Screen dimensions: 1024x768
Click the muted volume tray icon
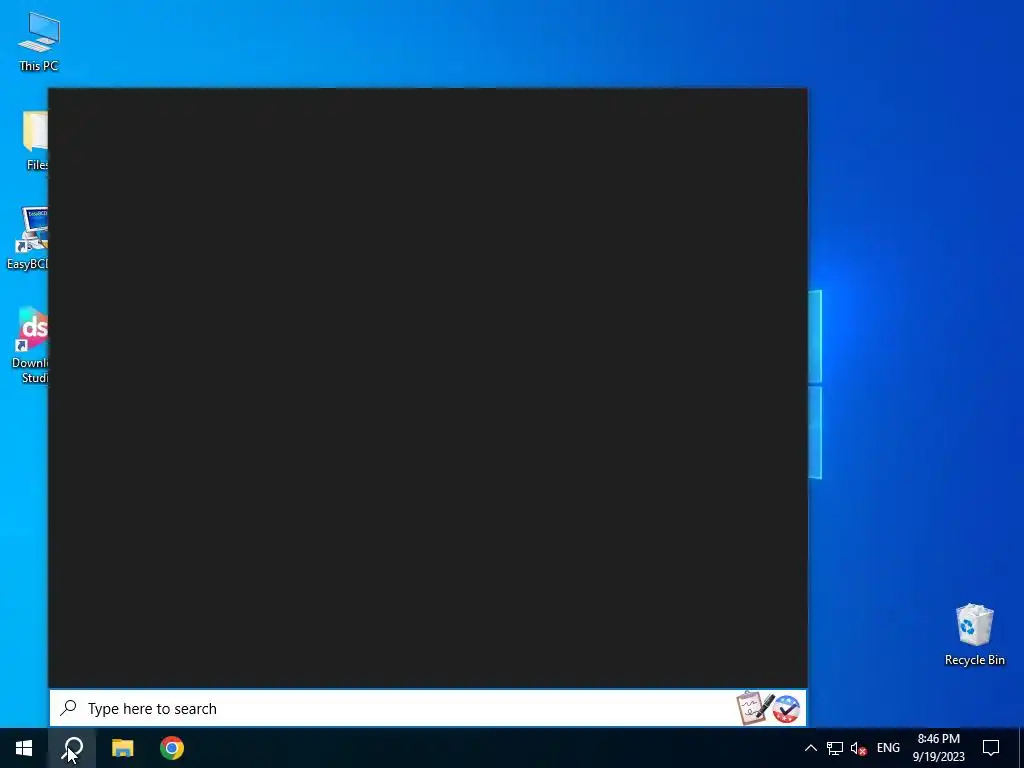(859, 748)
